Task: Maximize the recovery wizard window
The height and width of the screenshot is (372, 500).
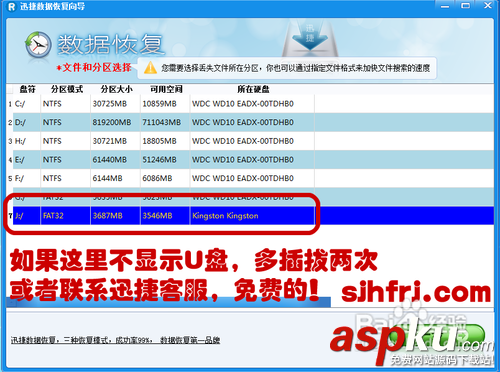Action: coord(466,6)
